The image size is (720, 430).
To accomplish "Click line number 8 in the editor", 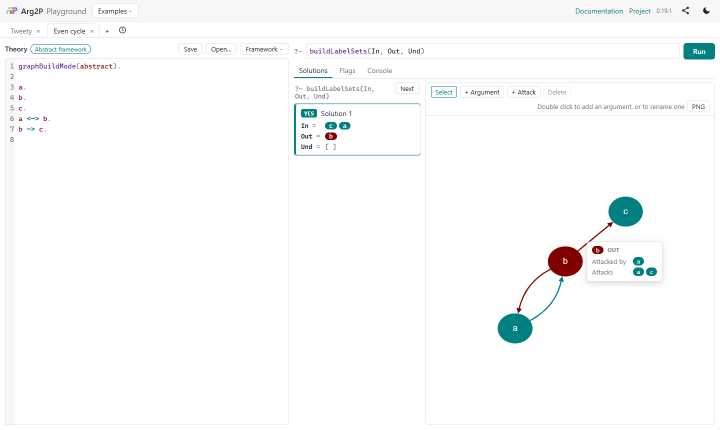I will 12,140.
